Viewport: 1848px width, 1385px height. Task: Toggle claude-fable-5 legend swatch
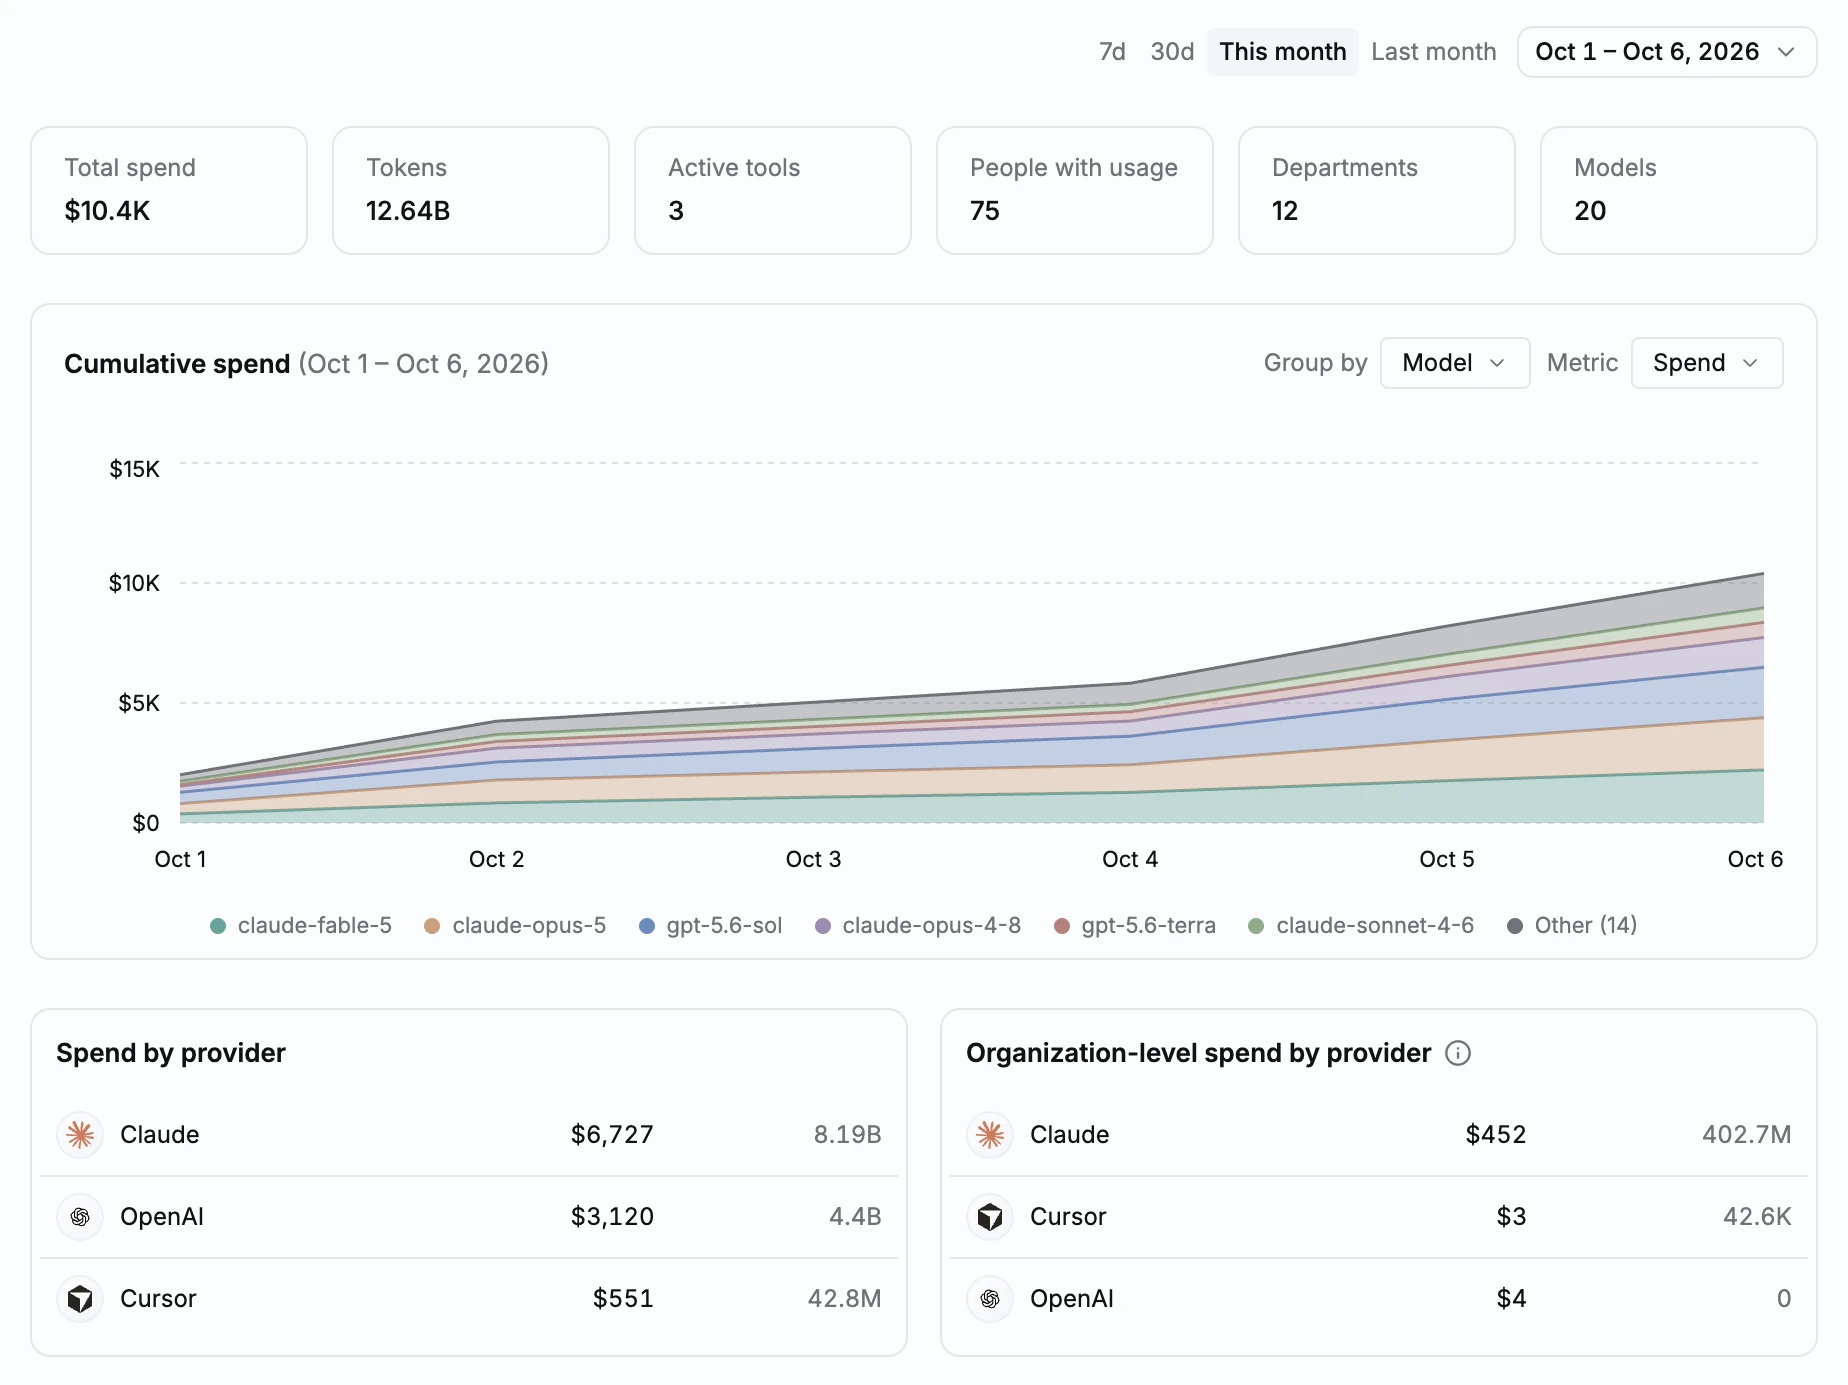pos(218,926)
